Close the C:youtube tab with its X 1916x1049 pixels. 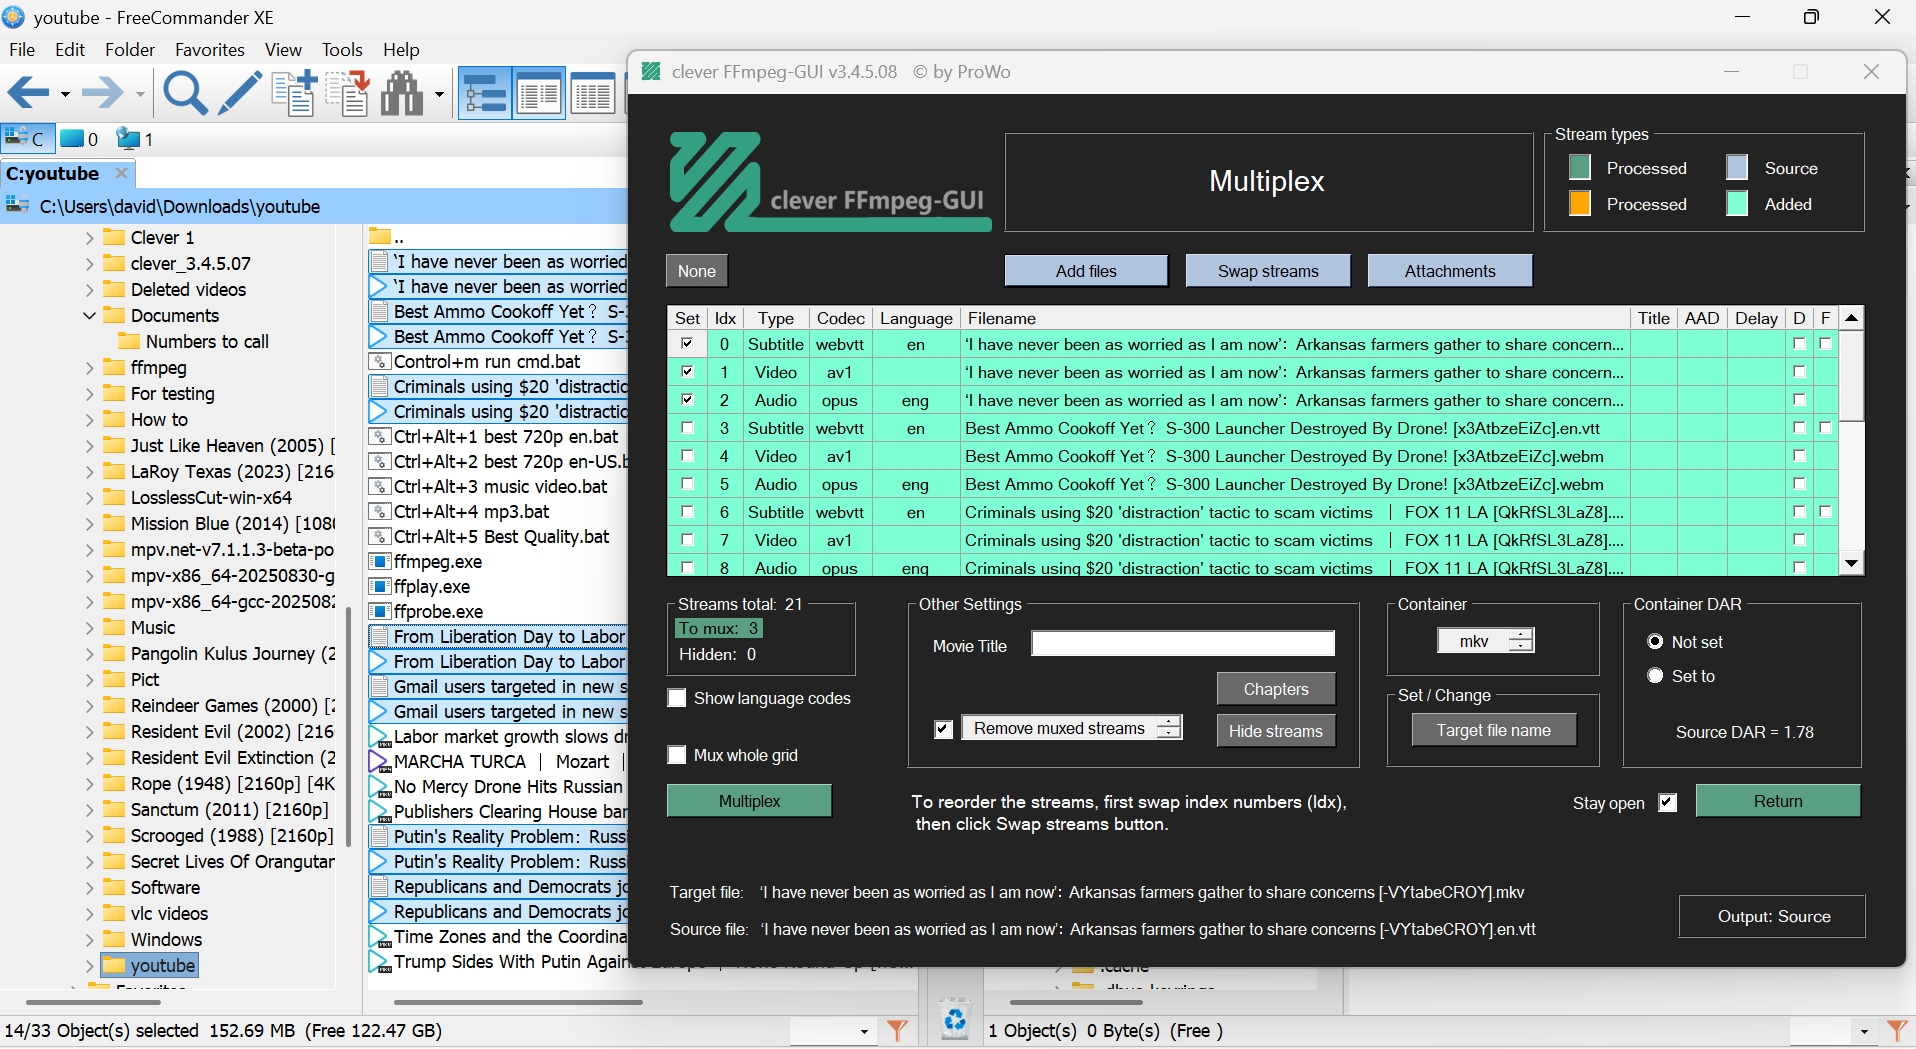tap(121, 173)
